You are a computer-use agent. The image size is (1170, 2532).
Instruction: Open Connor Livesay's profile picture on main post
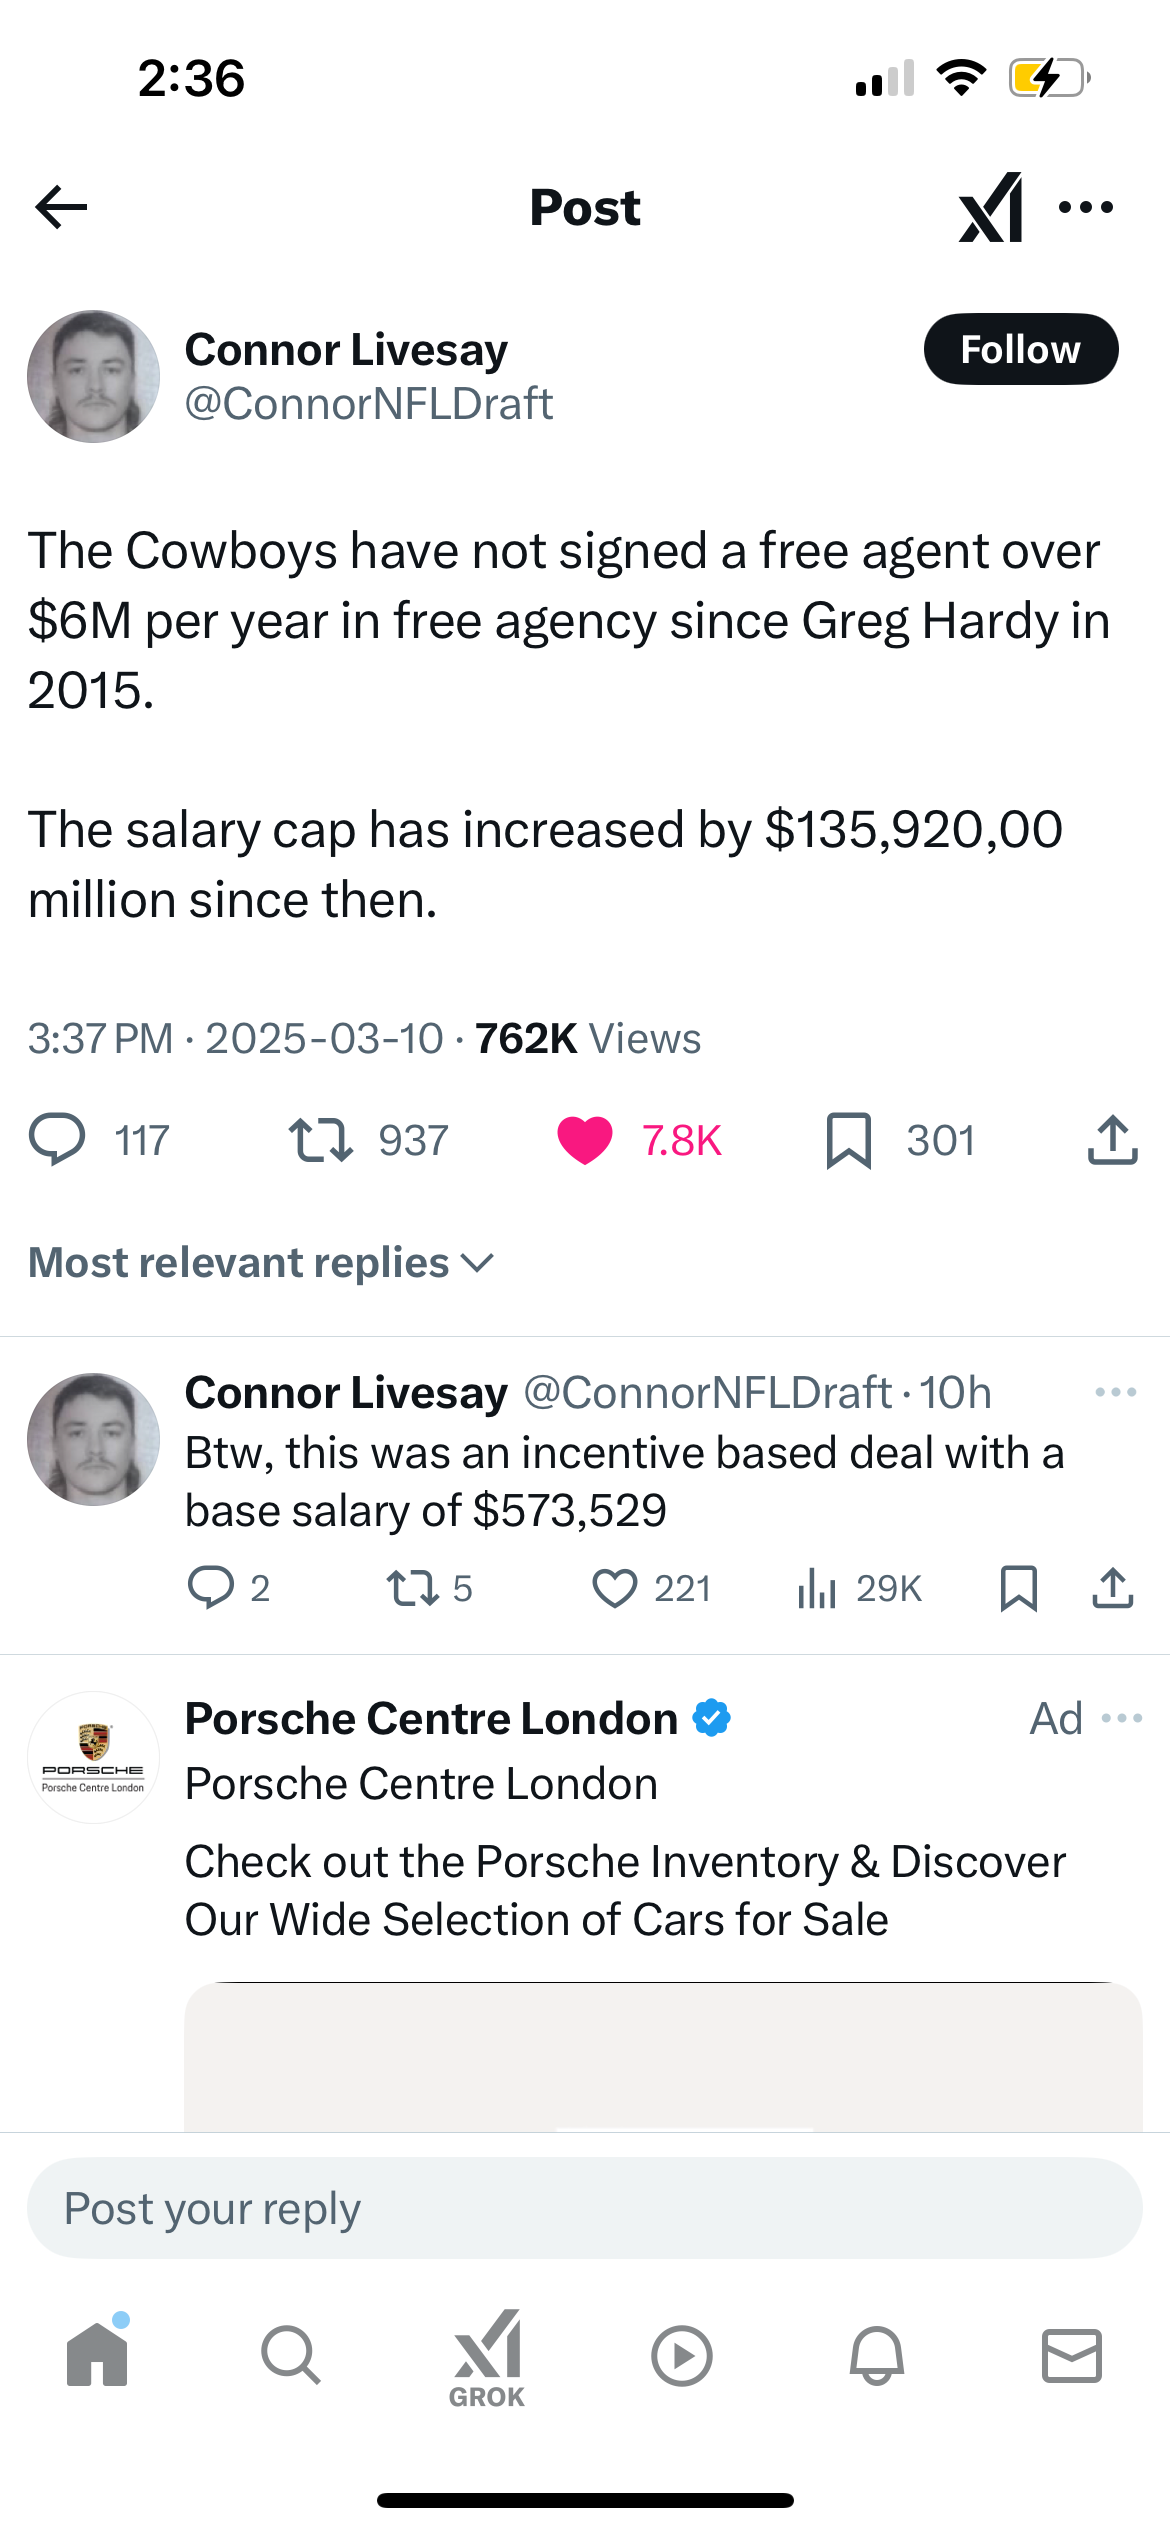point(93,376)
